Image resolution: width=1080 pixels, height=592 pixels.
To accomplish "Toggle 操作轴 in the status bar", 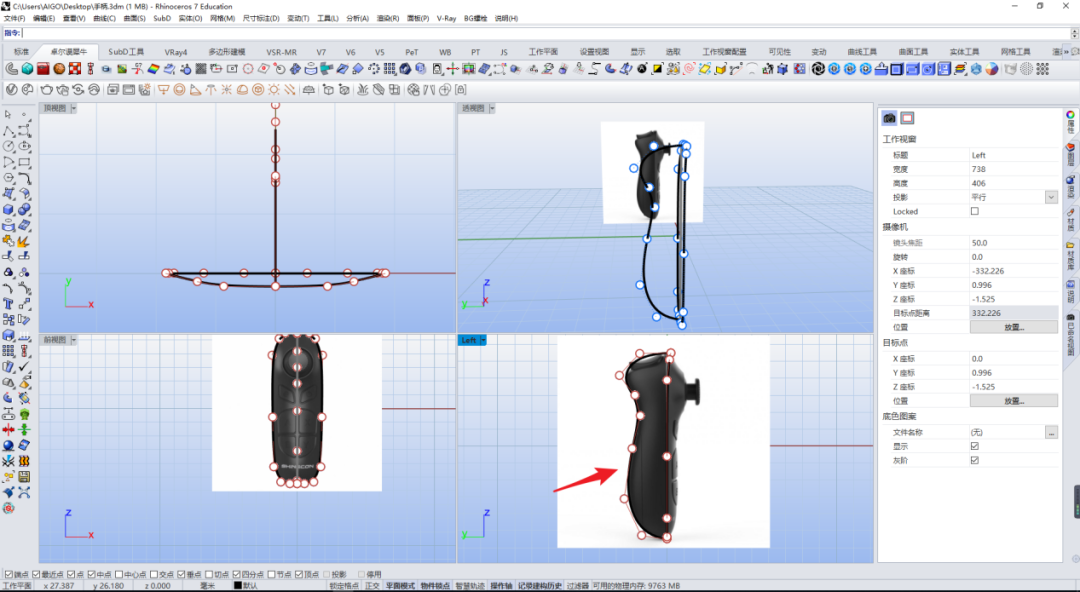I will tap(501, 586).
